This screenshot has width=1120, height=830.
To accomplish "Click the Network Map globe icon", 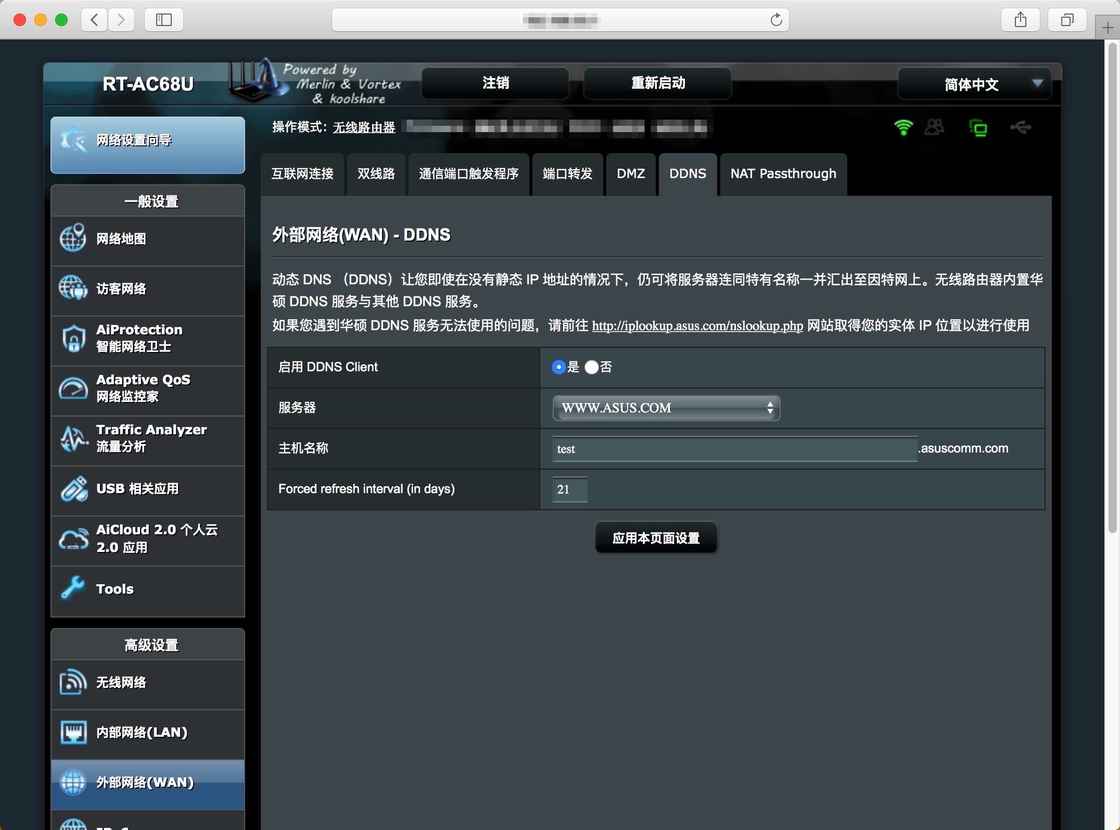I will tap(73, 239).
